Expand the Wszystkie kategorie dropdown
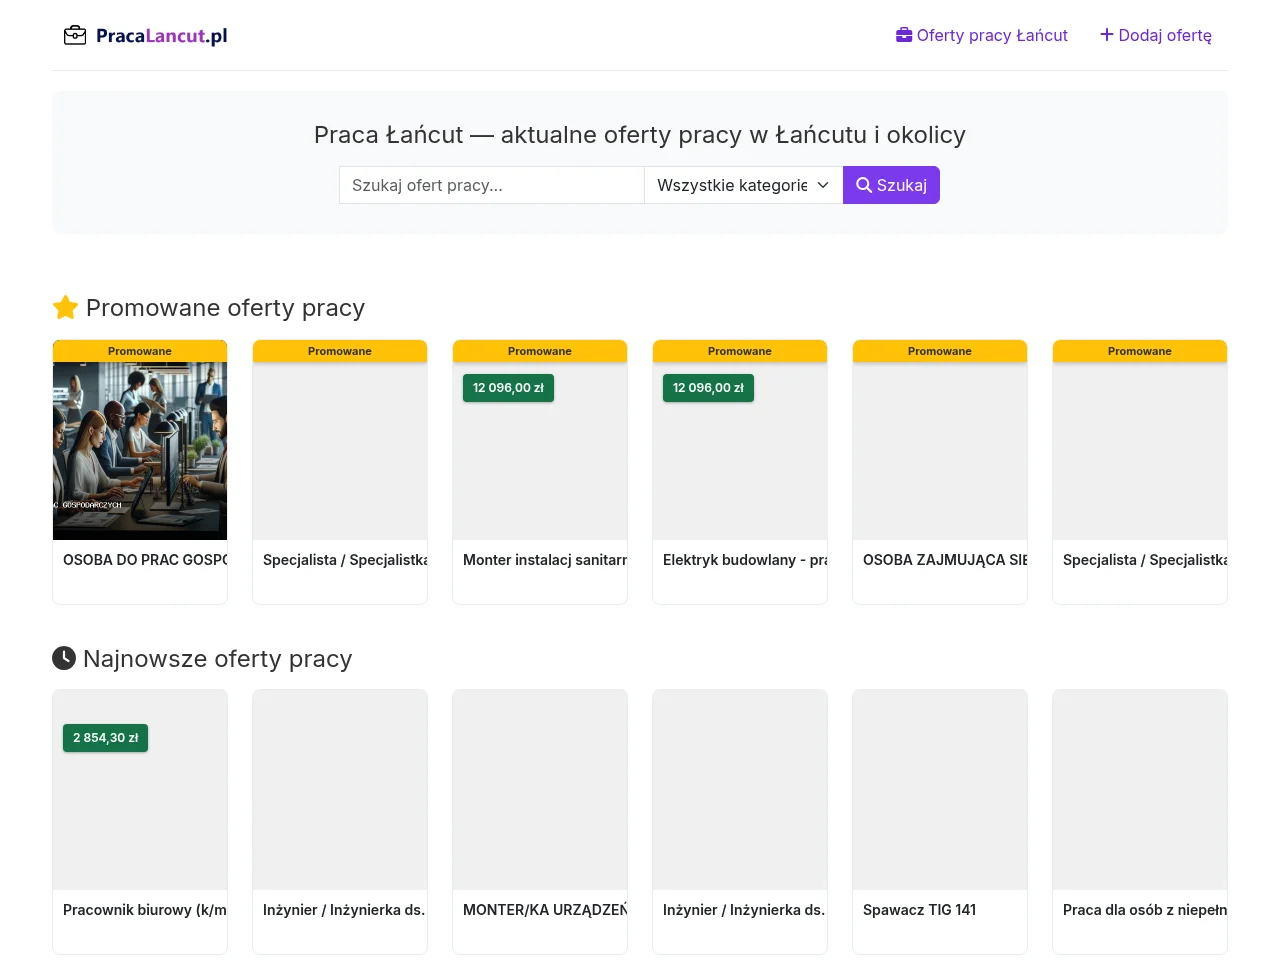Screen dimensions: 1280x960 pos(744,185)
